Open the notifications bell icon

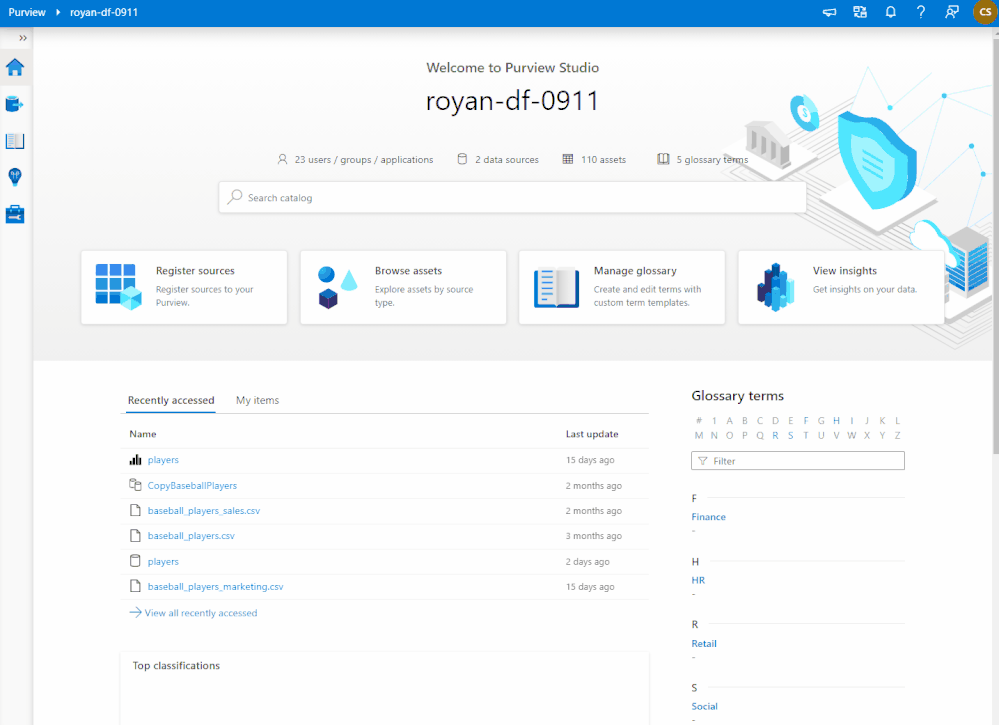[891, 12]
